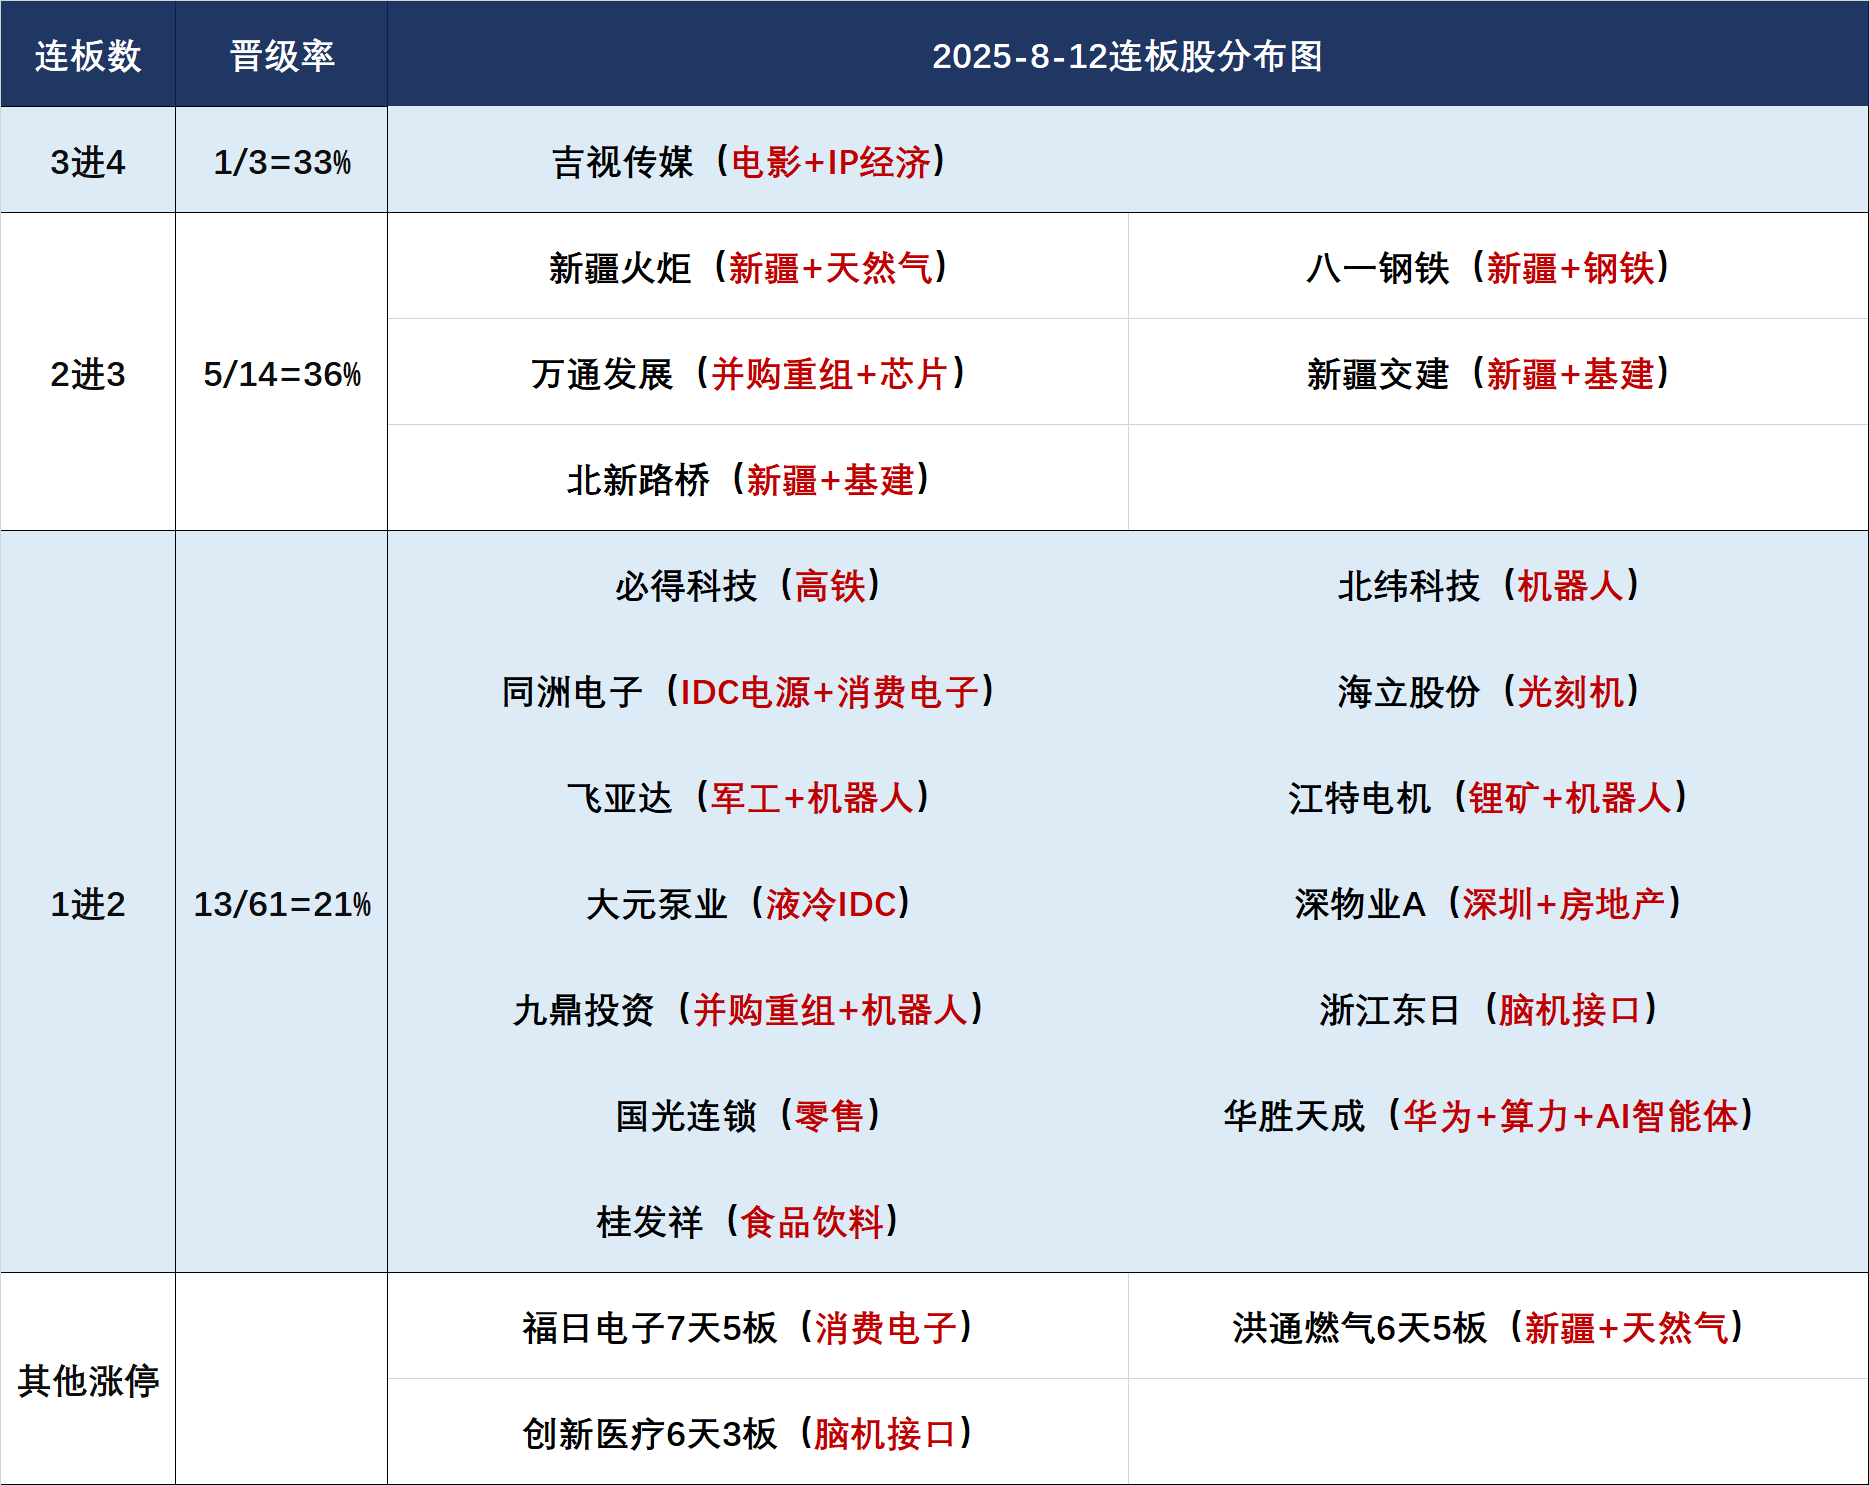Select the 飞亚达 stock entry
This screenshot has width=1869, height=1485.
pos(749,798)
